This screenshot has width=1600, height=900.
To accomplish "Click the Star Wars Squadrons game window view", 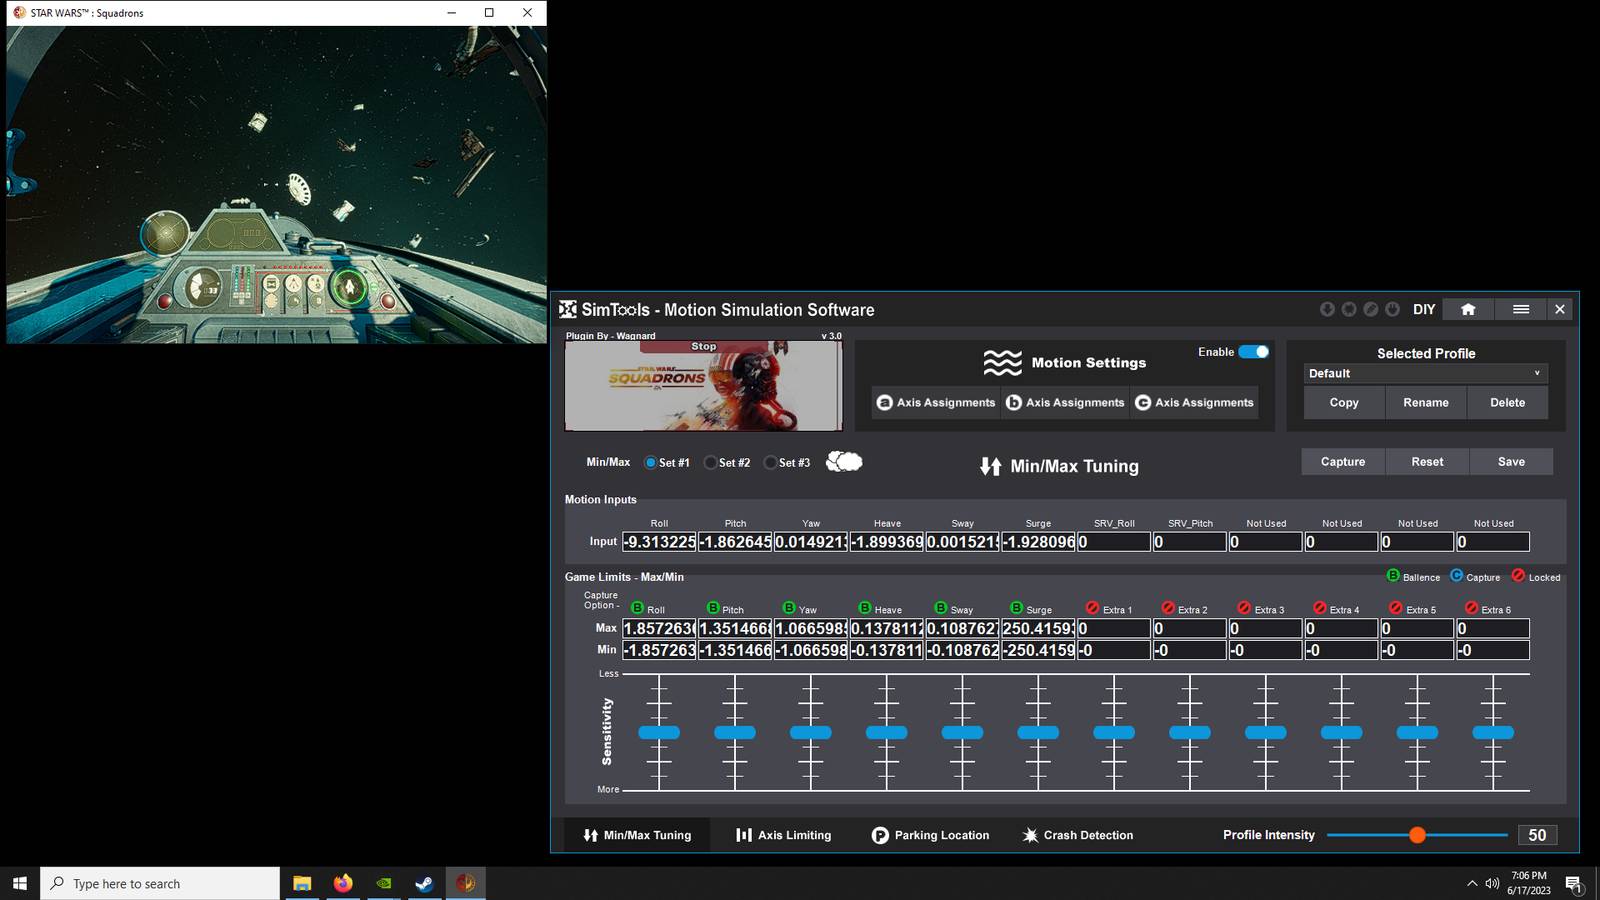I will click(x=276, y=184).
